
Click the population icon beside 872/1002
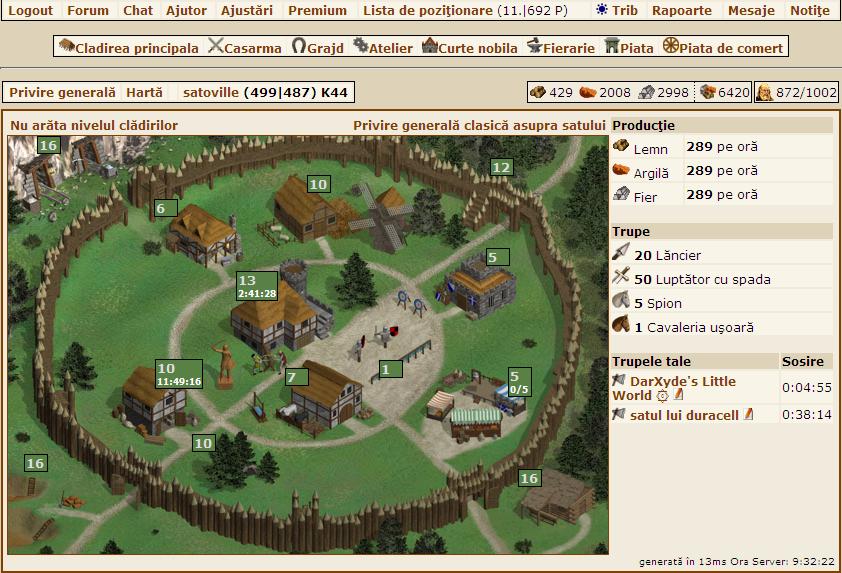(x=764, y=92)
